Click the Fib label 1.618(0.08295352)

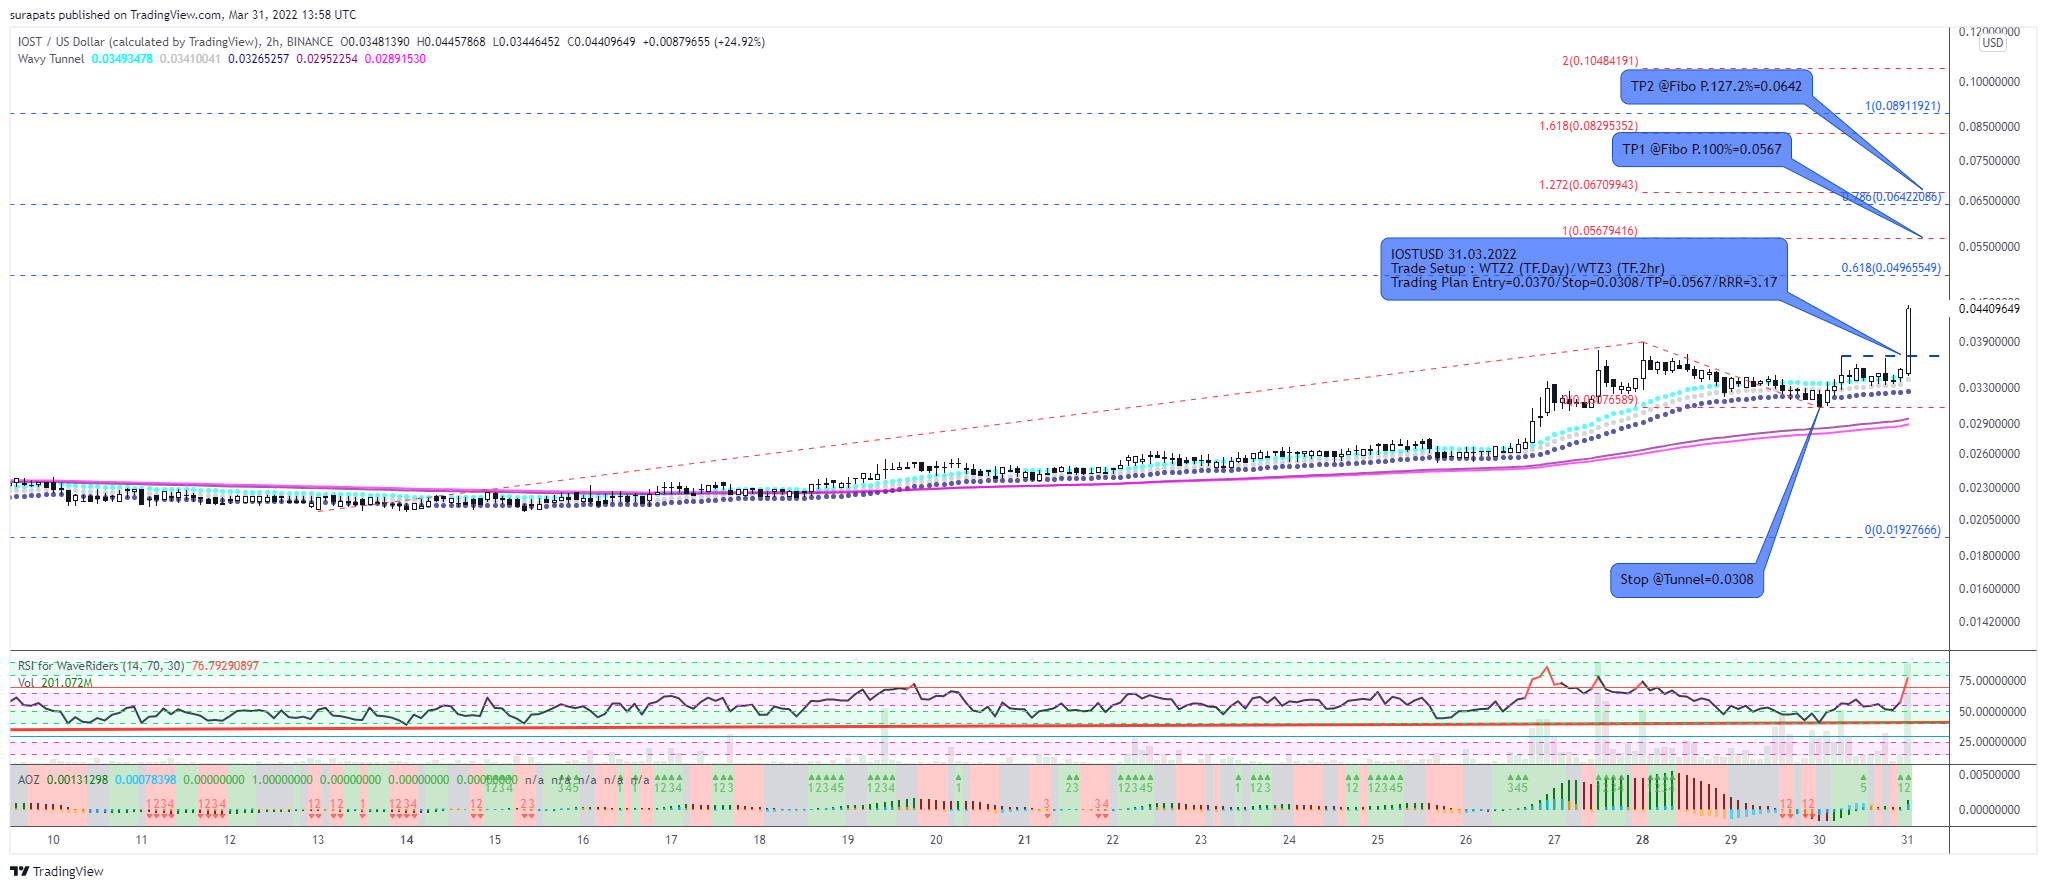[1588, 126]
